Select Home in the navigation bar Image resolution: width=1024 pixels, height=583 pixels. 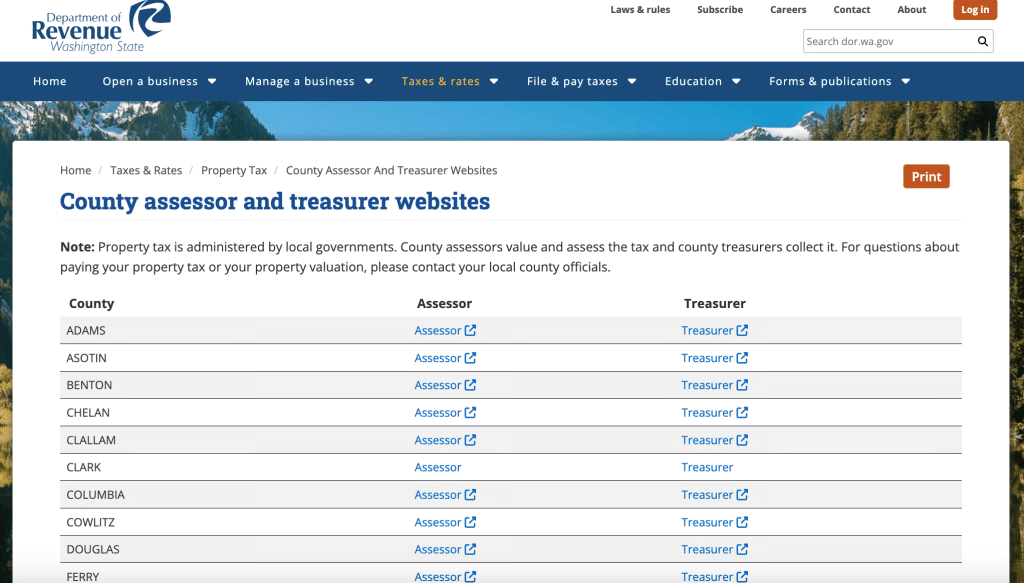[x=49, y=81]
